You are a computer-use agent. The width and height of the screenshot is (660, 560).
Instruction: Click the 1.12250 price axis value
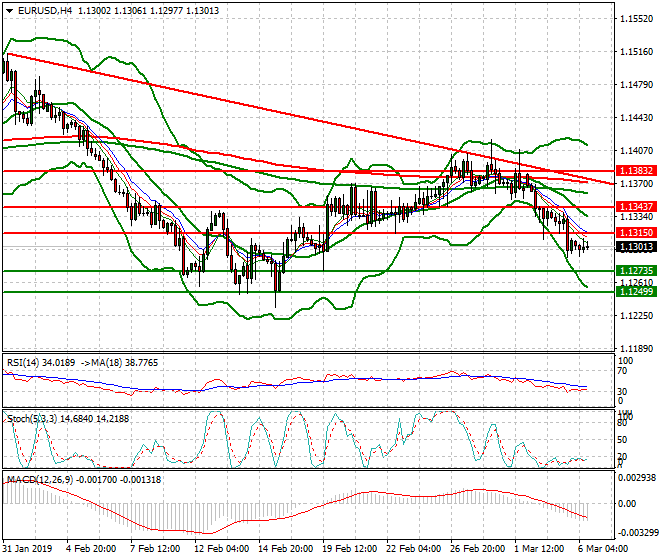pos(637,316)
